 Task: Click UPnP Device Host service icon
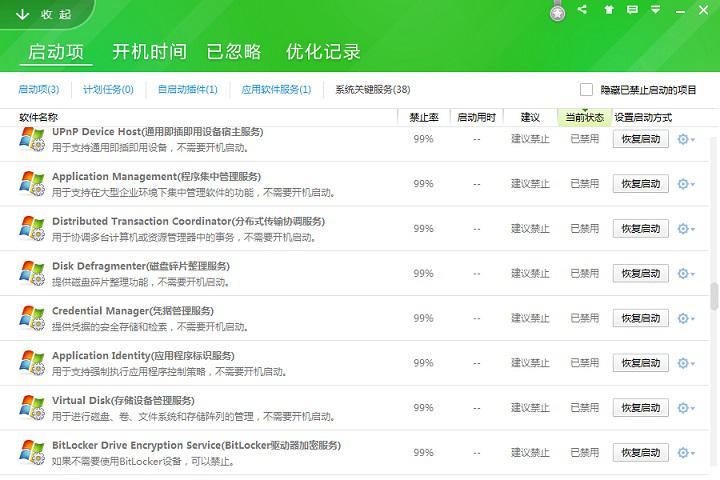pyautogui.click(x=32, y=139)
